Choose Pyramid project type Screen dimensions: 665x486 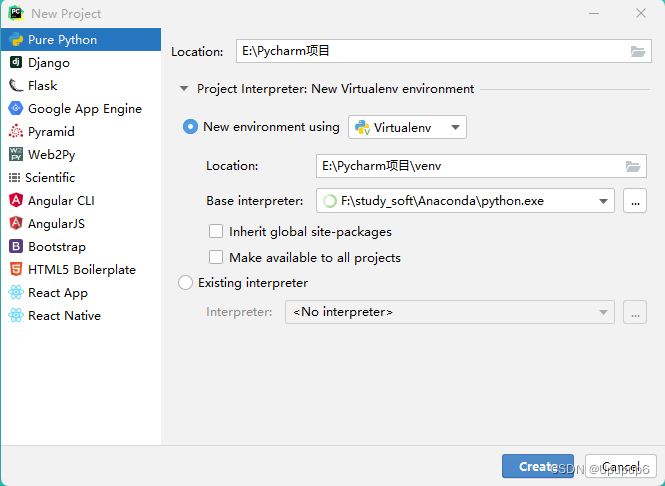pos(81,131)
